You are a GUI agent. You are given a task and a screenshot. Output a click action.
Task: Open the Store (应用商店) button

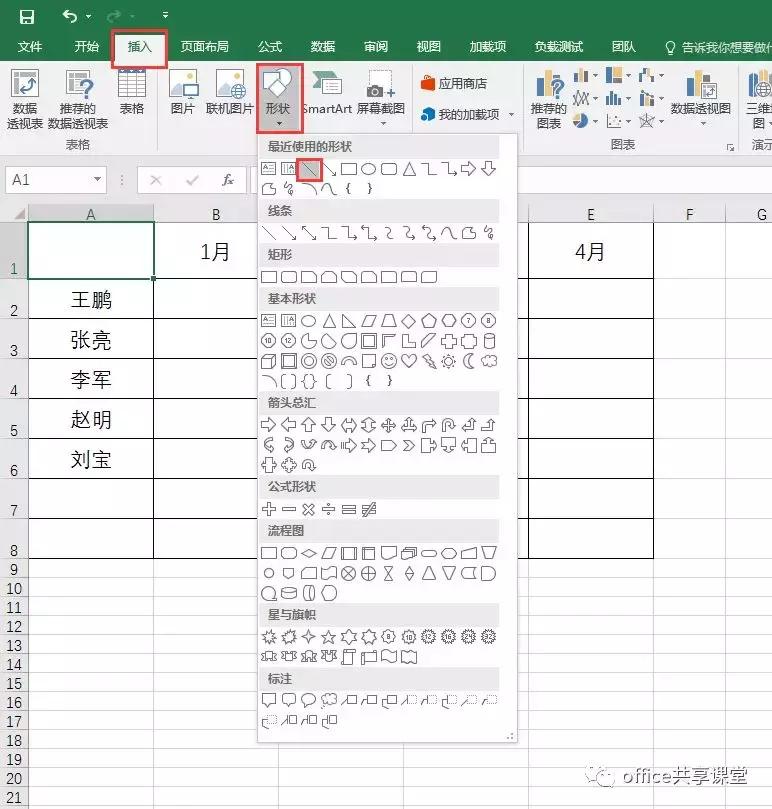454,84
